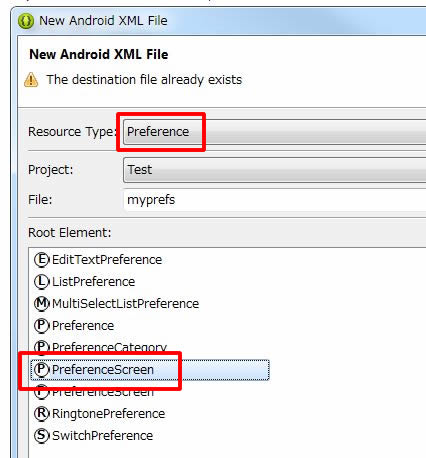426x458 pixels.
Task: Open the Resource Type dropdown showing Preference
Action: 275,132
